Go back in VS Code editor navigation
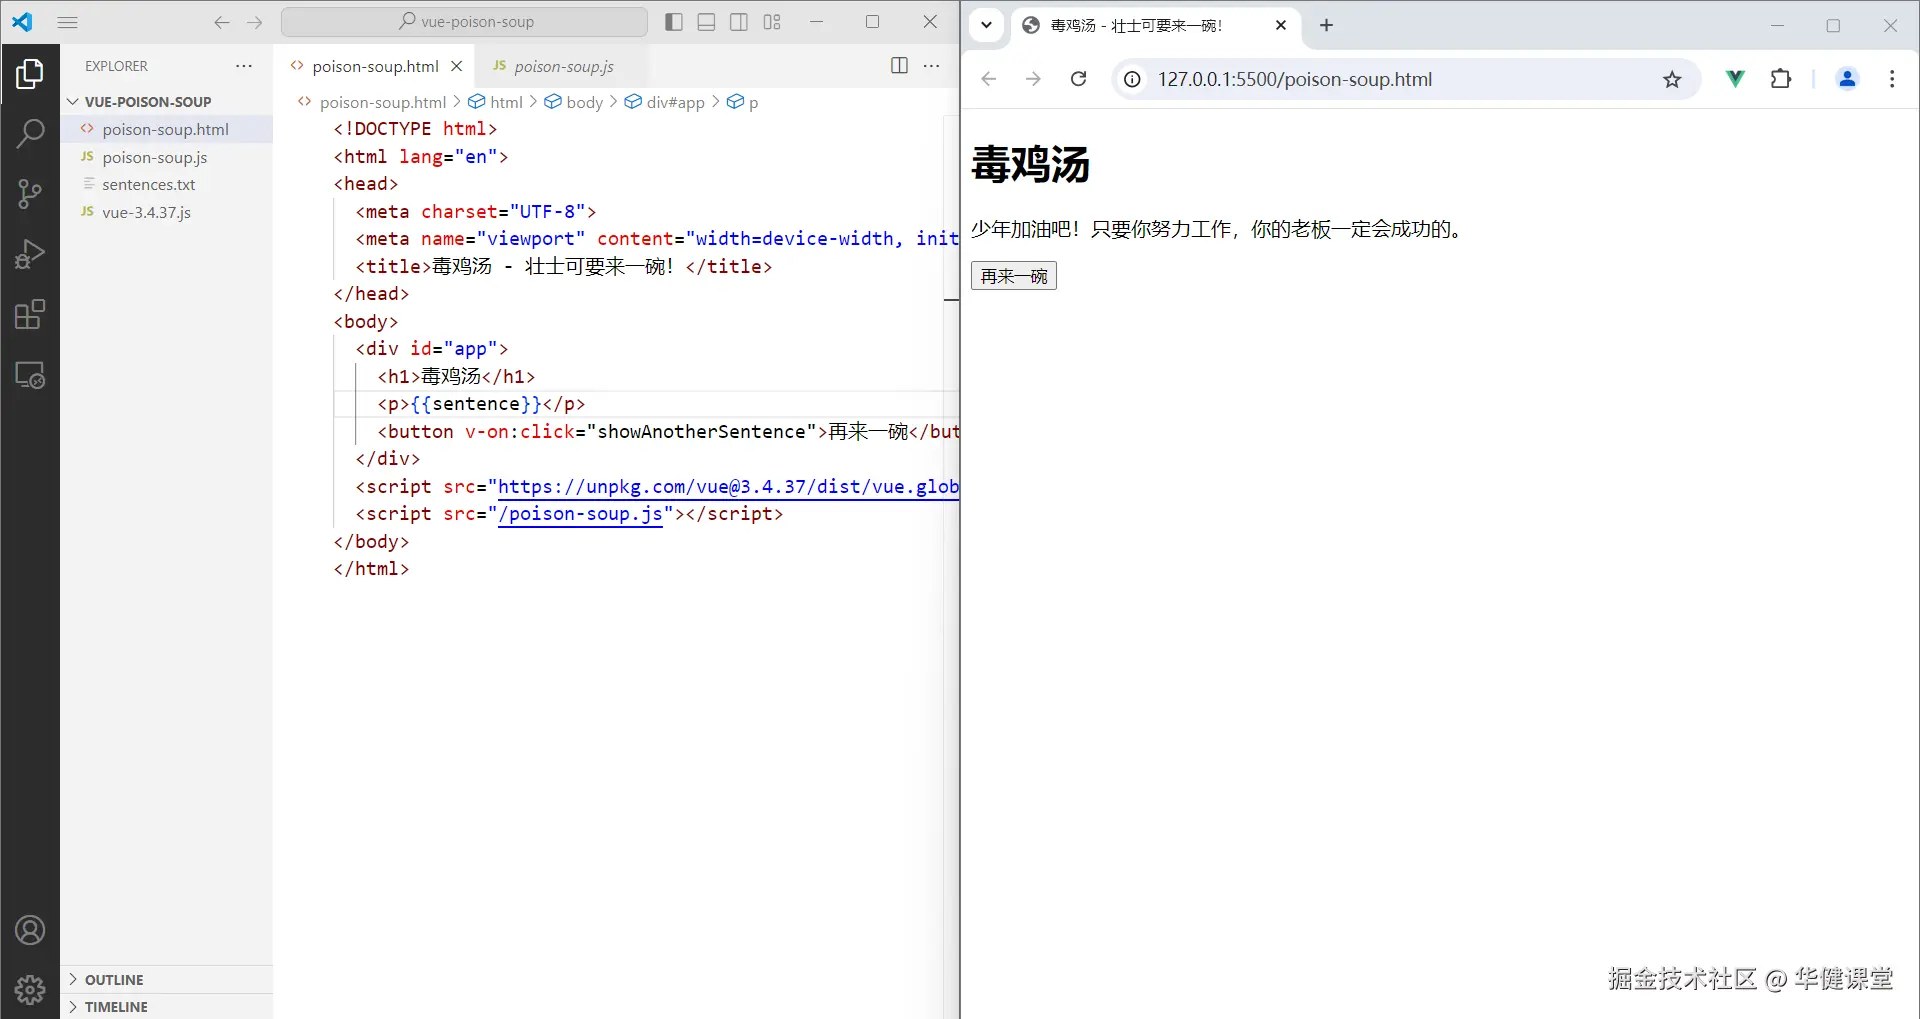1920x1019 pixels. coord(222,22)
